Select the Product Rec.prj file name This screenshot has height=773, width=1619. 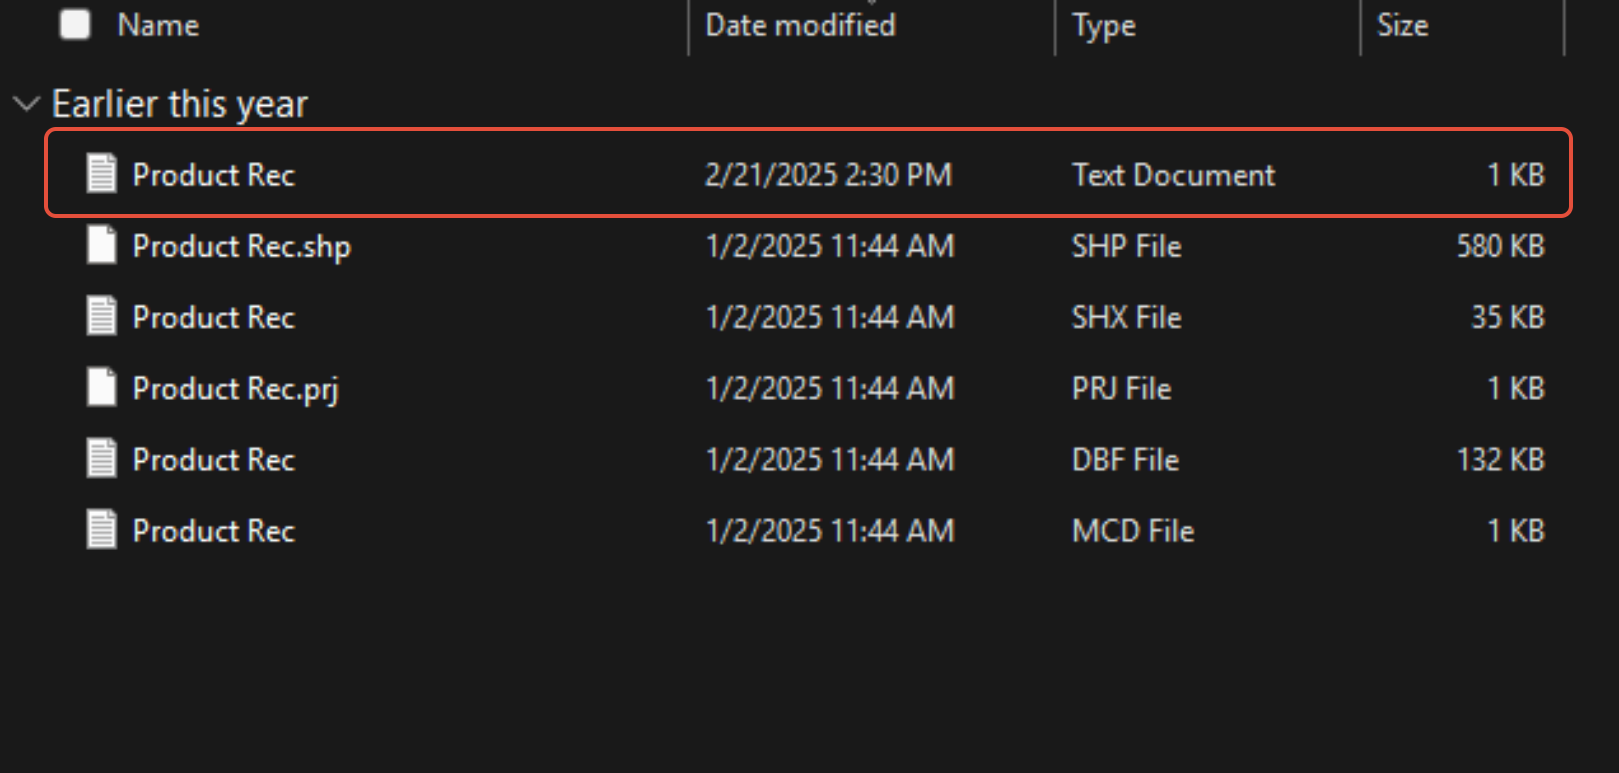click(235, 388)
